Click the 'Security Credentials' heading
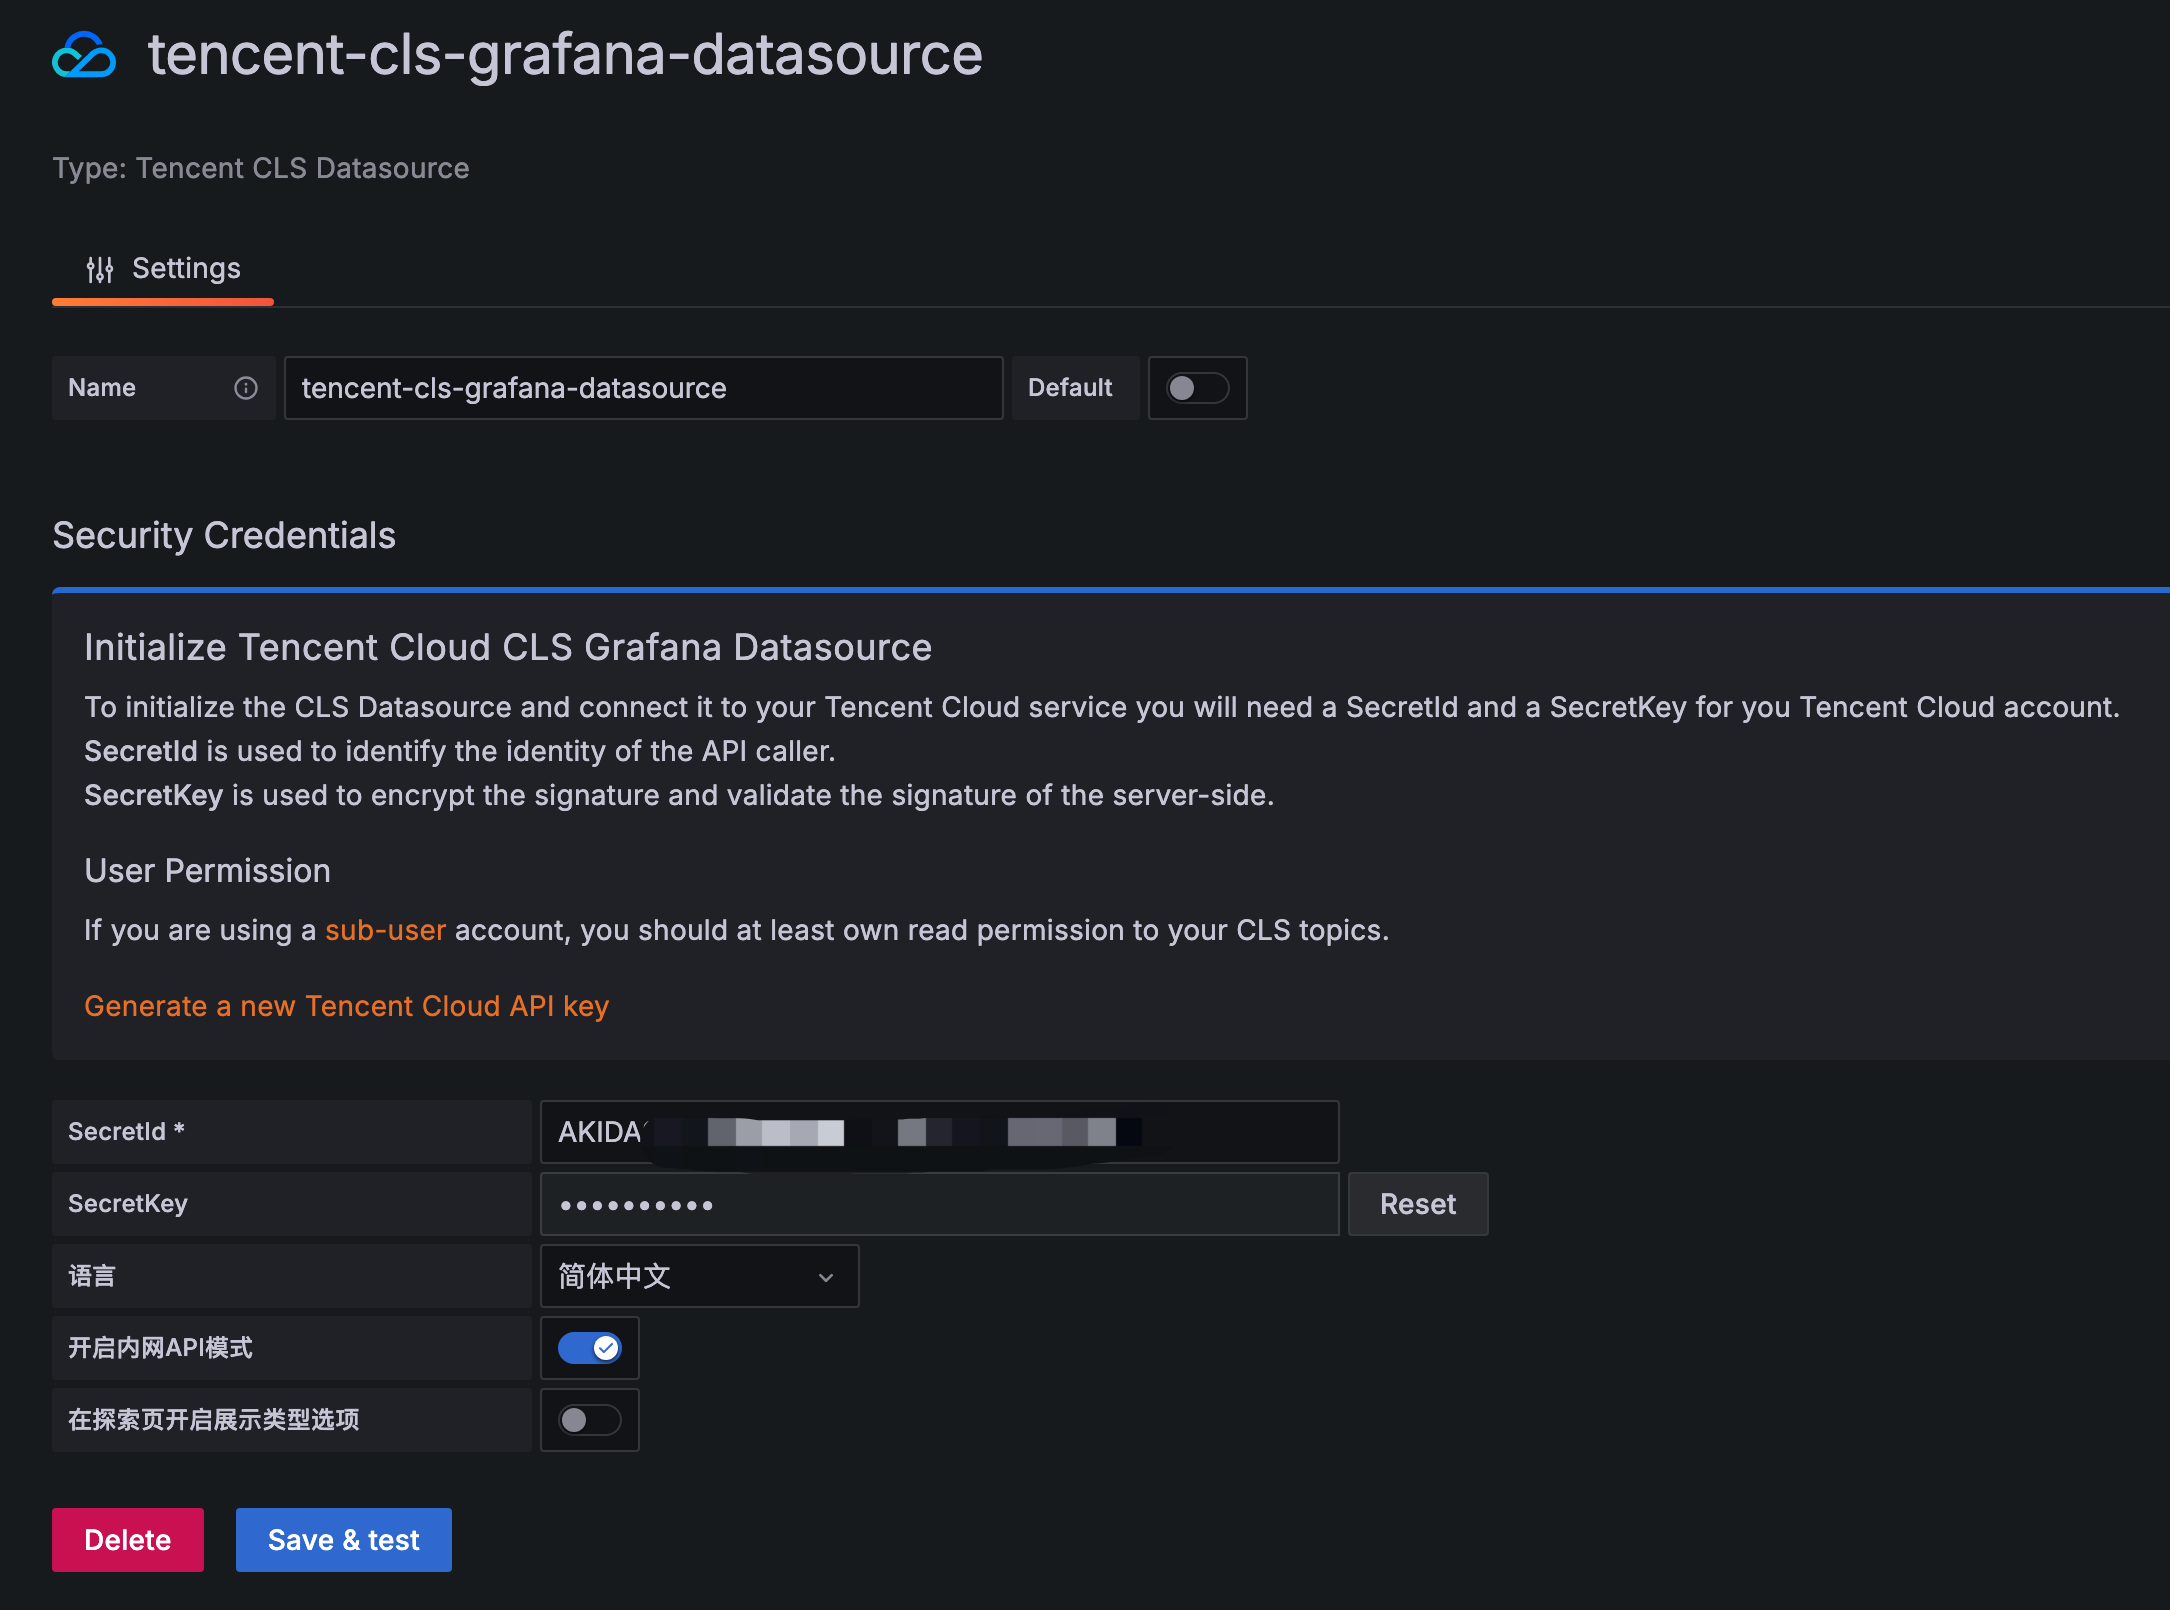 (224, 536)
